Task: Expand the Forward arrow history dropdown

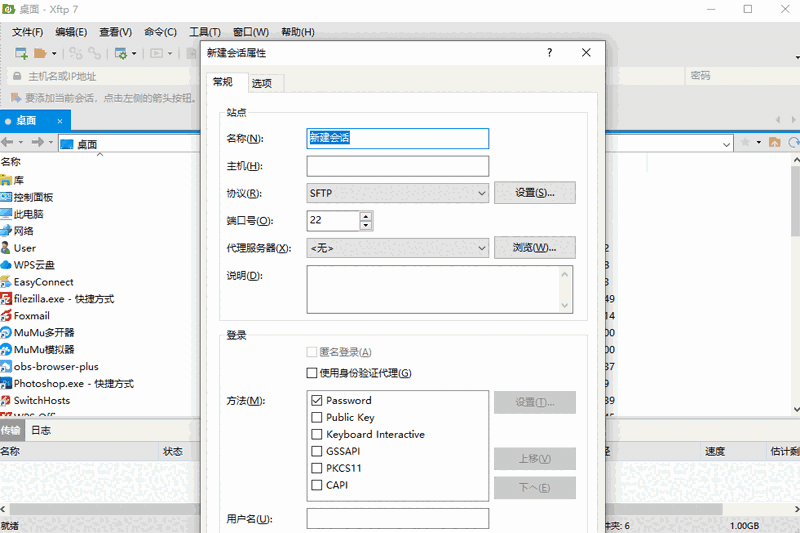Action: pyautogui.click(x=51, y=142)
